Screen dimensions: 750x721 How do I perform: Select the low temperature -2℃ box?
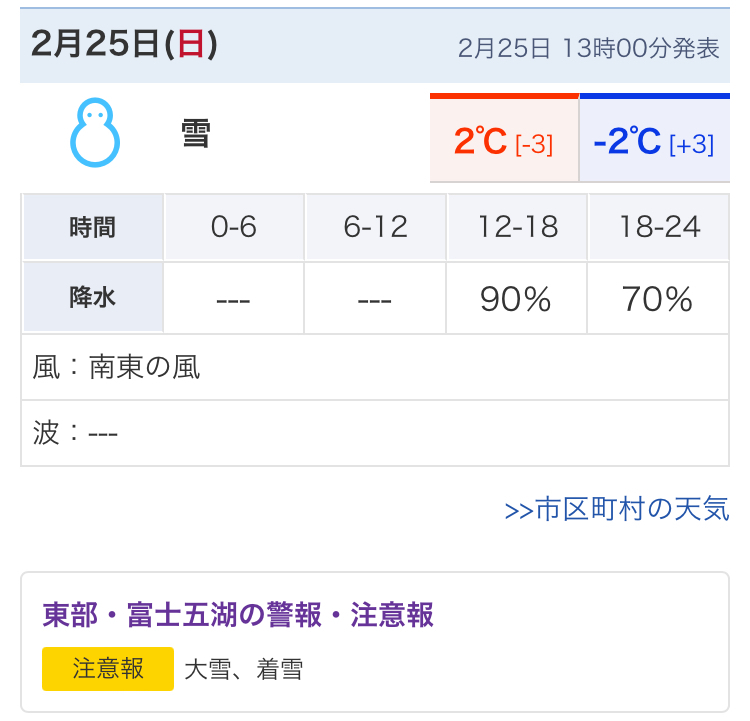[x=654, y=142]
